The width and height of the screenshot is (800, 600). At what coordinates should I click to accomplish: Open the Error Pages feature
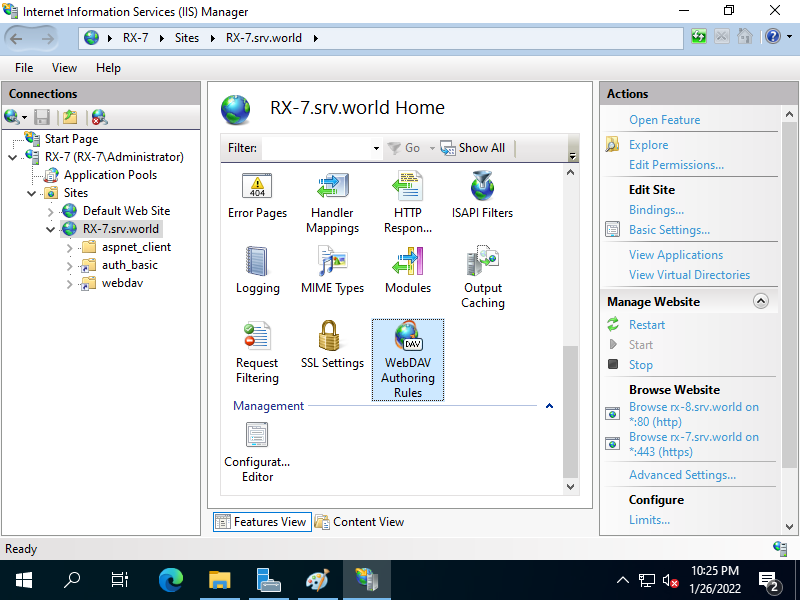tap(257, 200)
